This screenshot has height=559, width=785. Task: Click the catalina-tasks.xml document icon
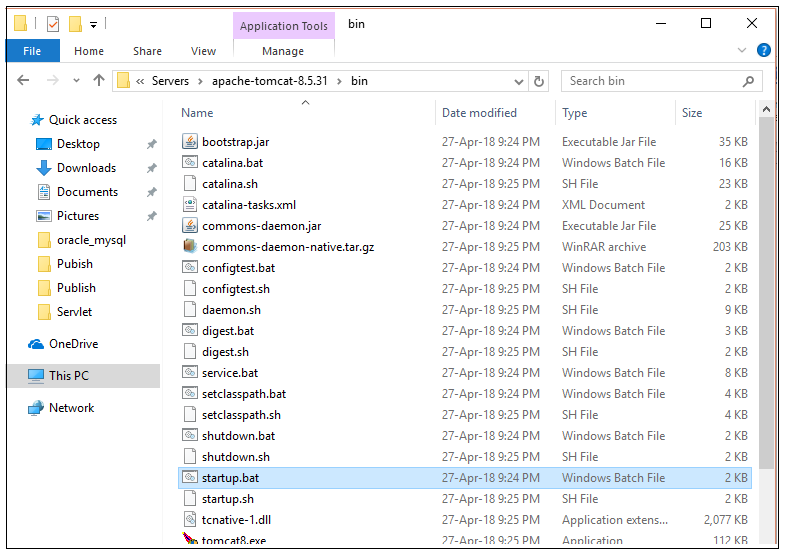point(189,205)
